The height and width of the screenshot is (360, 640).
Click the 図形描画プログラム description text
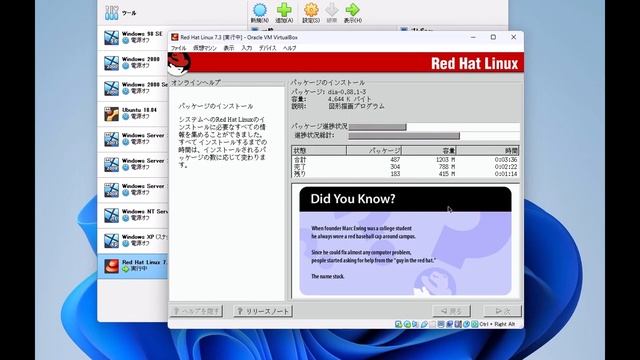(x=356, y=106)
